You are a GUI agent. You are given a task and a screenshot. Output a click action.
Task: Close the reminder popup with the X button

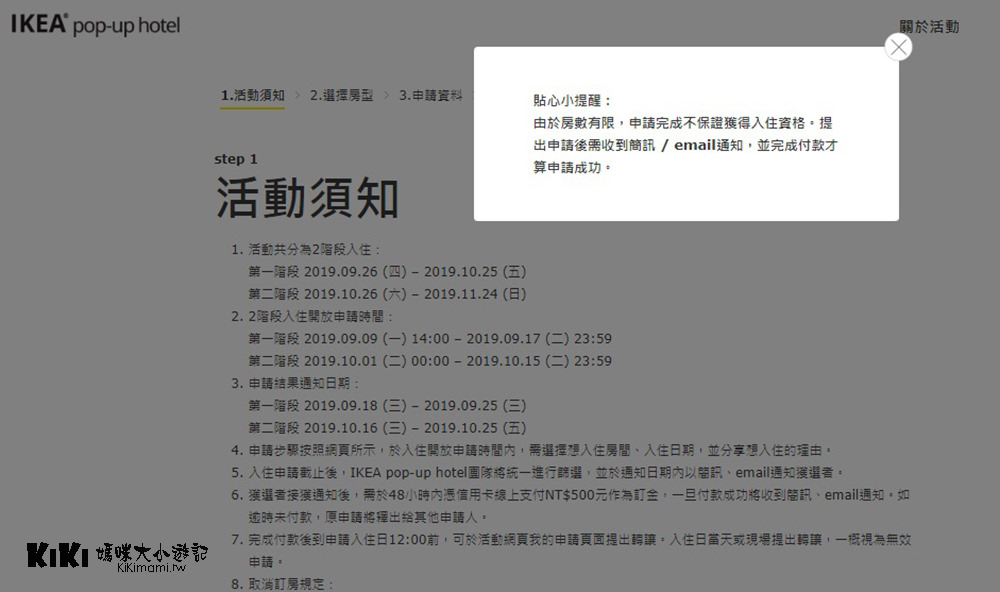click(x=898, y=47)
